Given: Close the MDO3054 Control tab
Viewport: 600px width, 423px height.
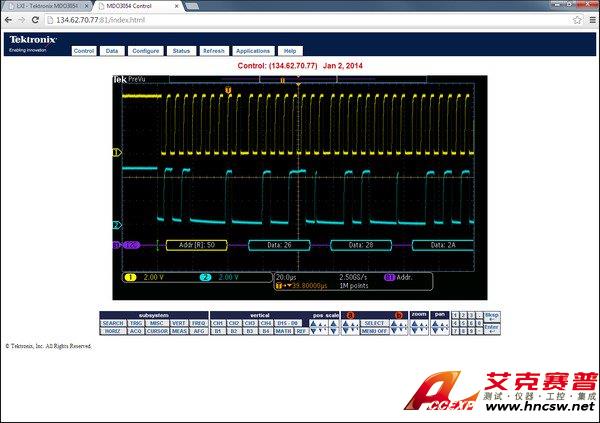Looking at the screenshot, I should pyautogui.click(x=176, y=6).
